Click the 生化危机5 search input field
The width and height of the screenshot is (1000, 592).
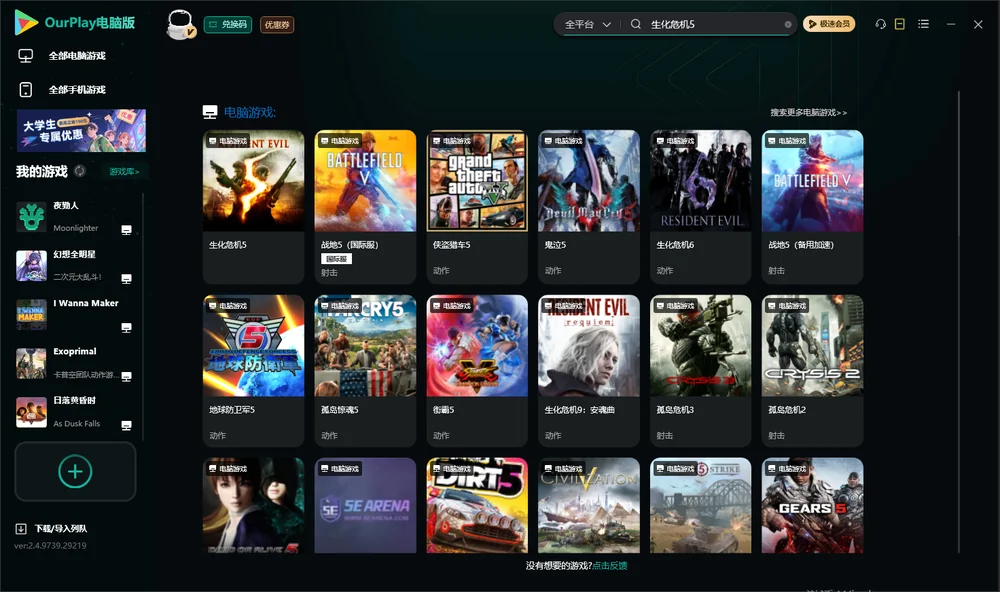tap(714, 24)
